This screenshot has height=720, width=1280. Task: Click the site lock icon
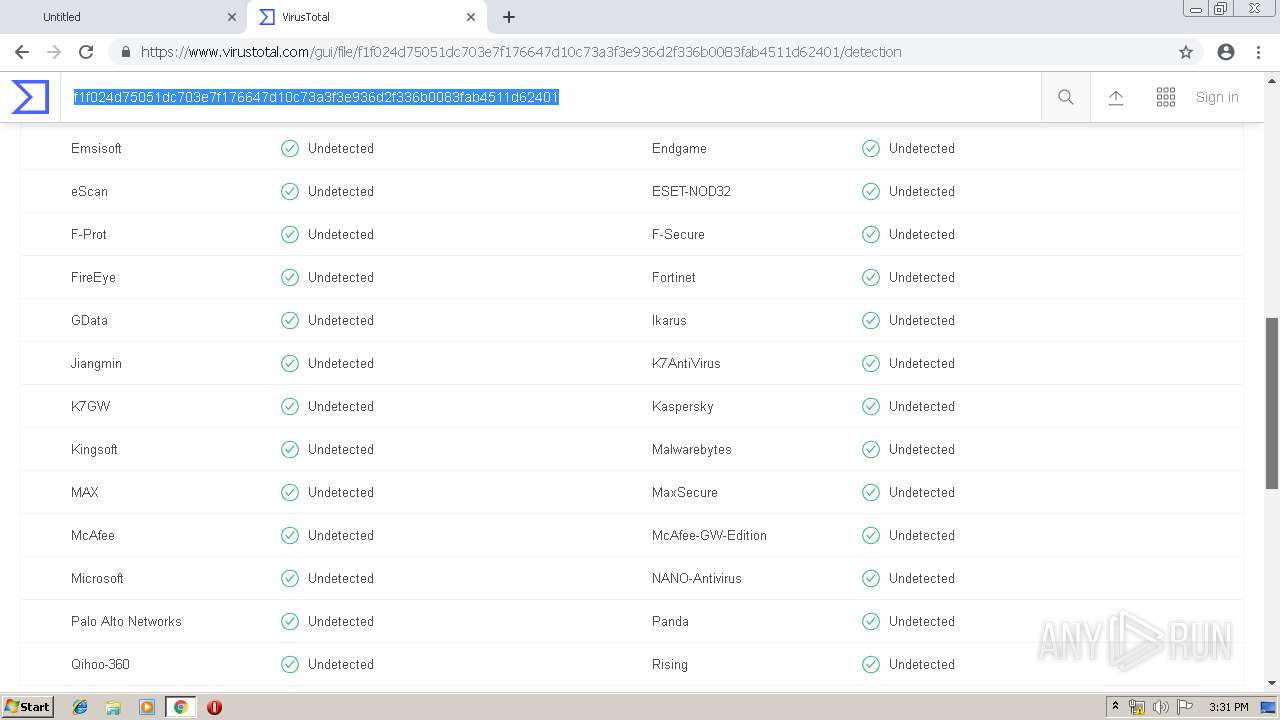coord(126,52)
